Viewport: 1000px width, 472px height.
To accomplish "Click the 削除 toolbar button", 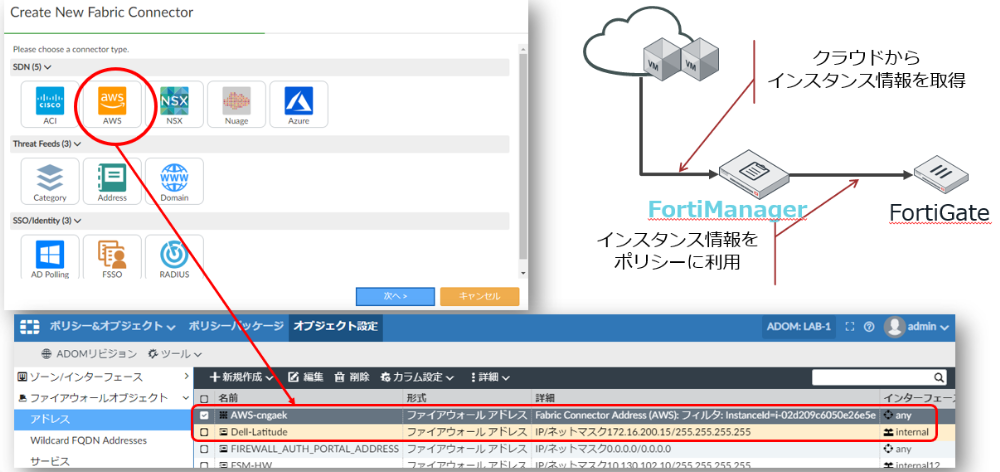I will click(352, 377).
